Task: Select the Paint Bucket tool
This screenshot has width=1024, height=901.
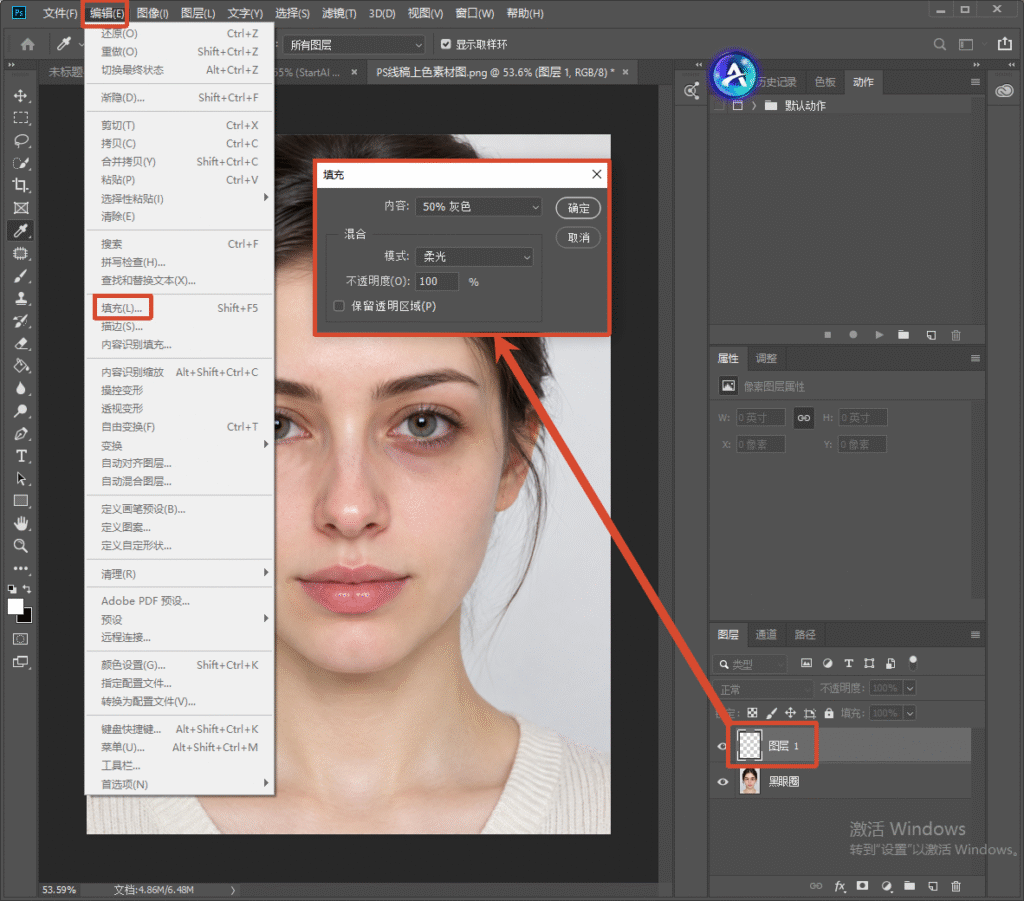Action: click(x=21, y=366)
